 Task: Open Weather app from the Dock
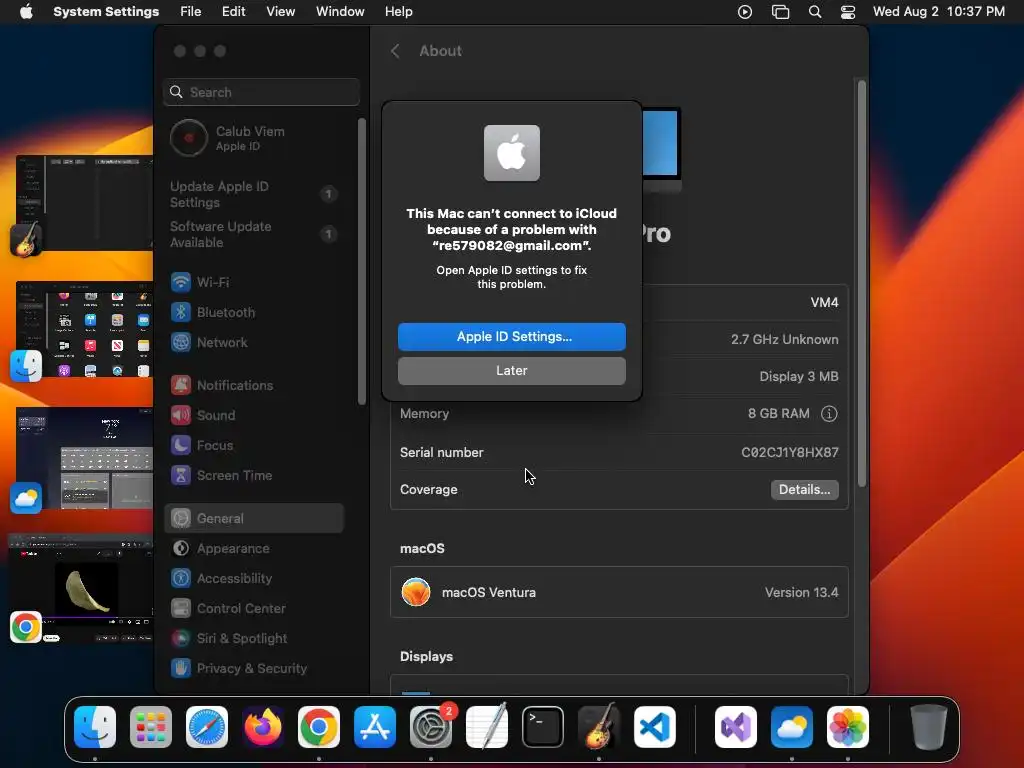point(792,727)
